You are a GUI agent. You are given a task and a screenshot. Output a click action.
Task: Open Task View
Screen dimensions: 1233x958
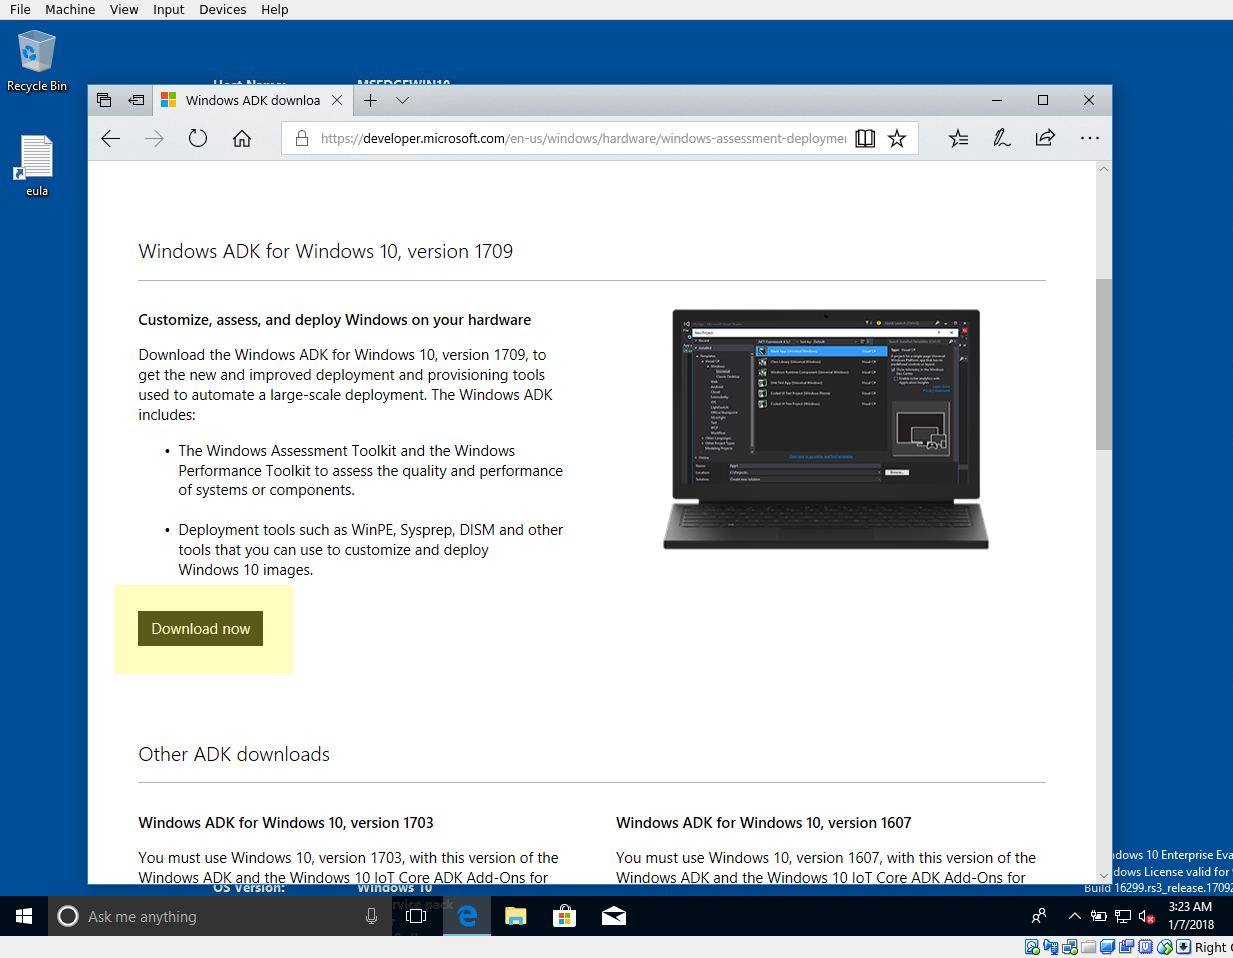[417, 916]
